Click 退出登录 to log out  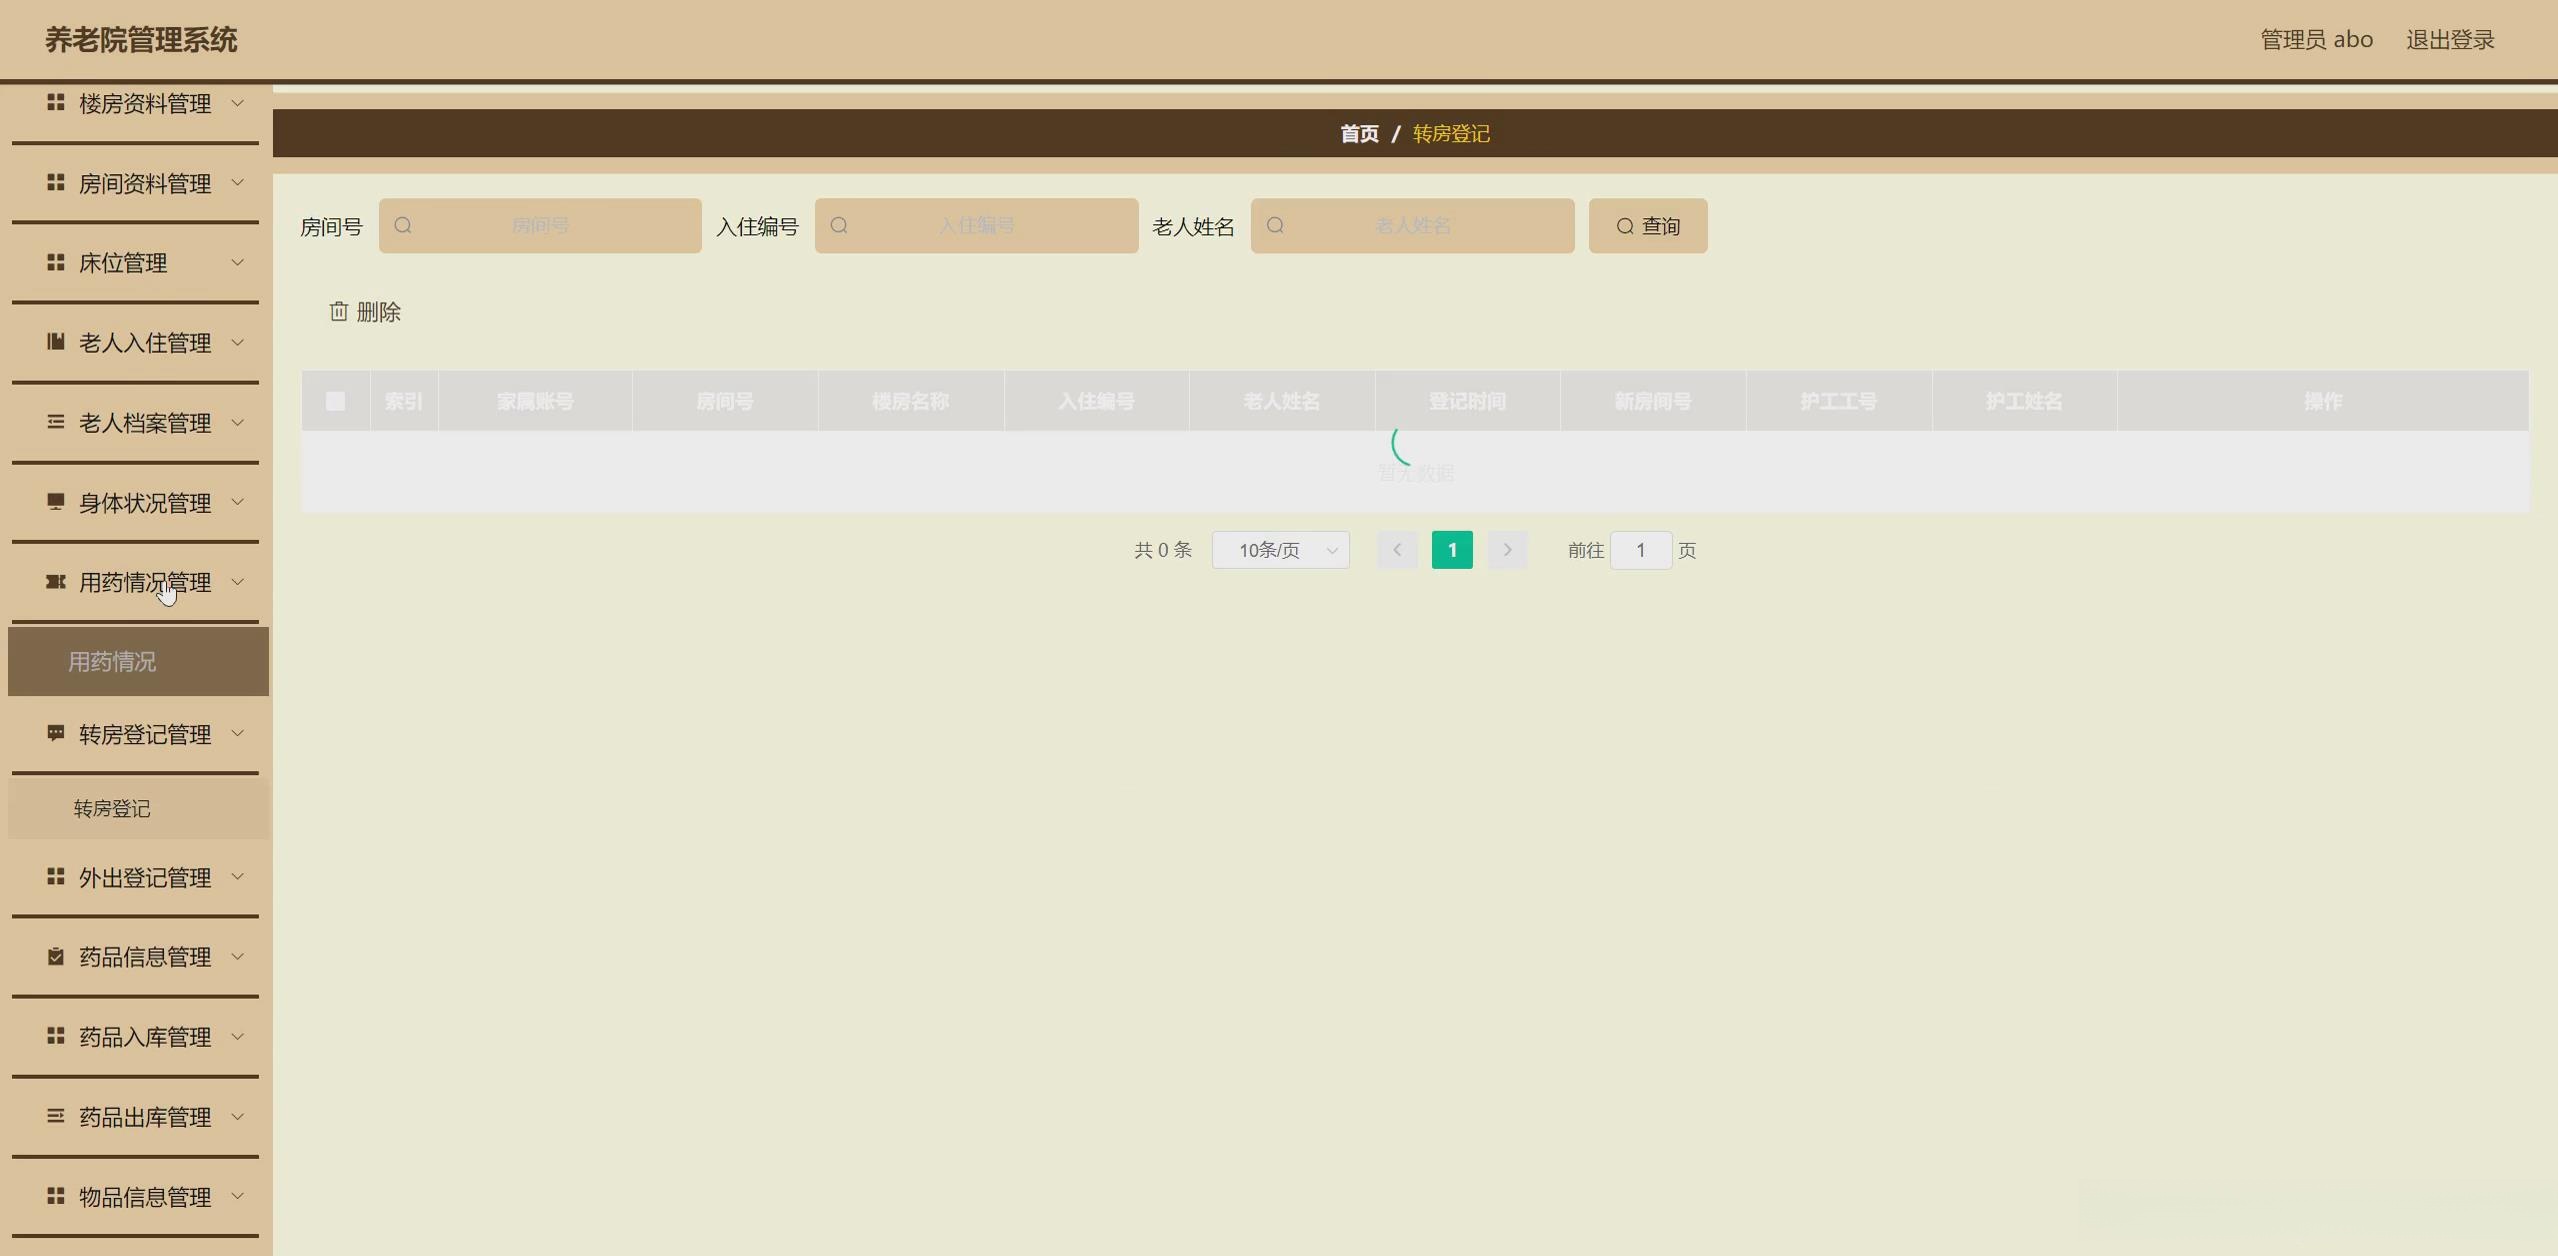click(2449, 40)
